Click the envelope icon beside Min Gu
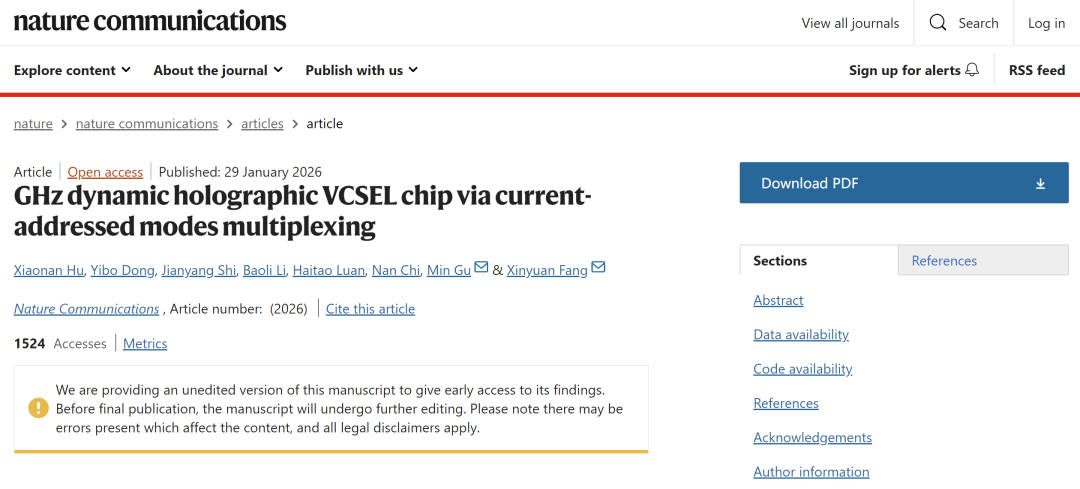The width and height of the screenshot is (1080, 489). 481,268
